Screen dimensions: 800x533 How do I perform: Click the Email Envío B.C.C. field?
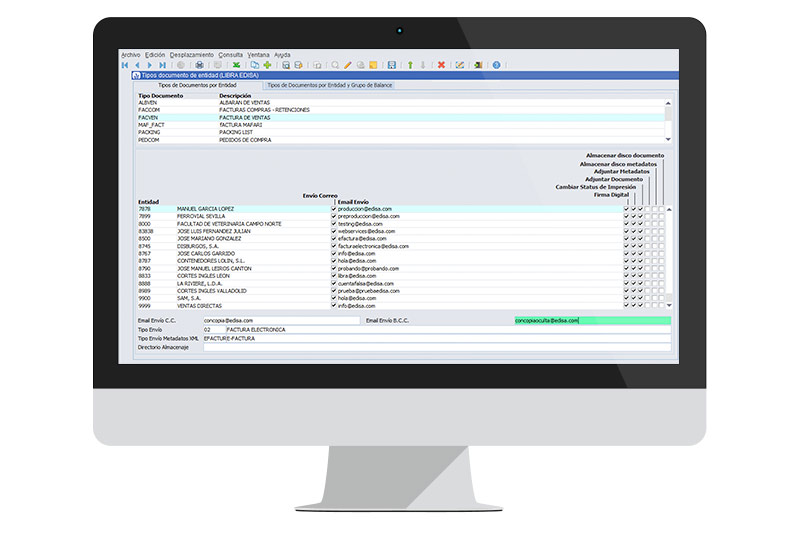tap(592, 320)
